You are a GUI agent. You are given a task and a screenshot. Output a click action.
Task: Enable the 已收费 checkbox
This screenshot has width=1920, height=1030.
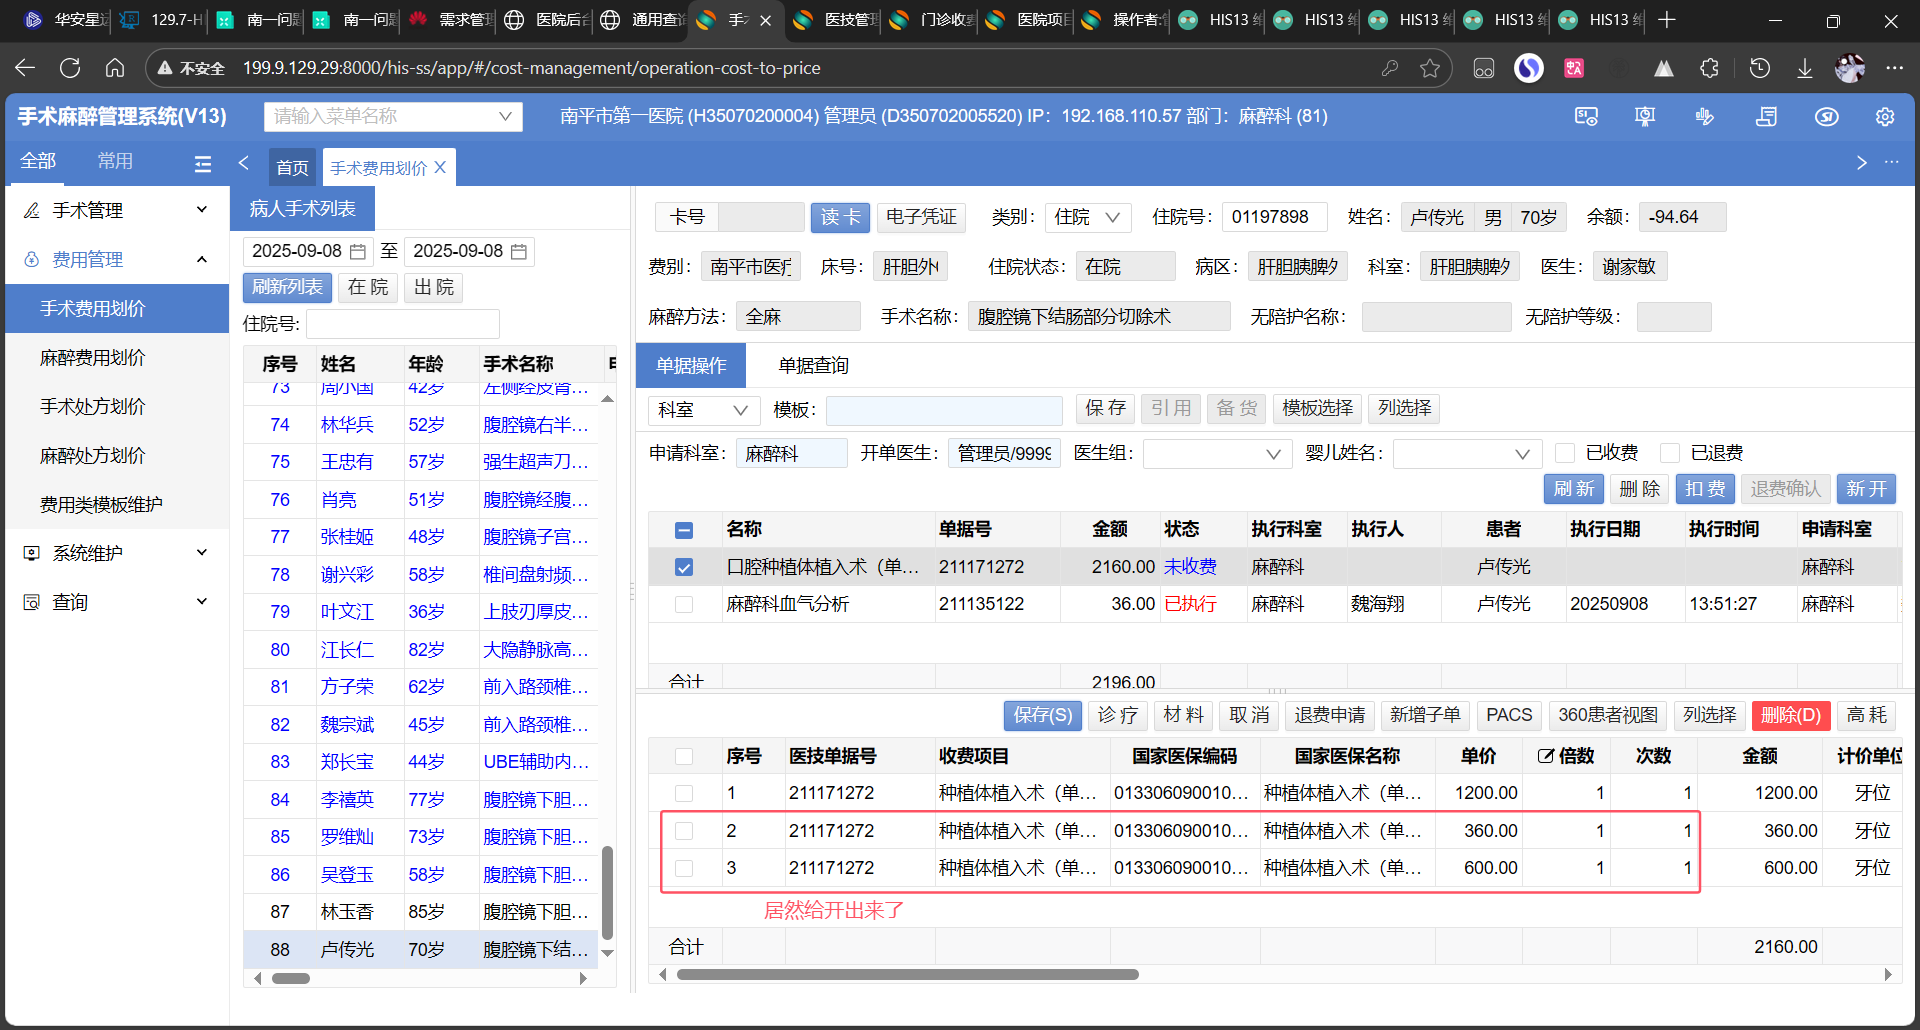tap(1565, 453)
